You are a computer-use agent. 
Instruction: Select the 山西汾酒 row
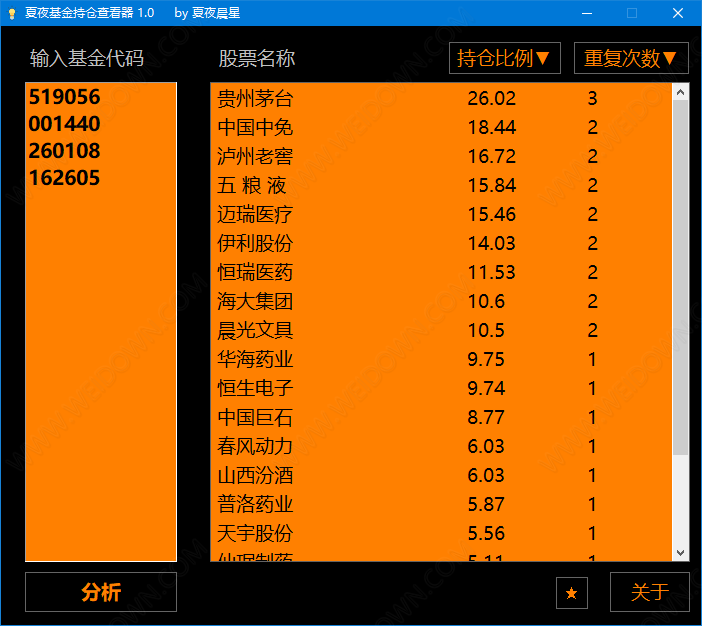click(441, 475)
